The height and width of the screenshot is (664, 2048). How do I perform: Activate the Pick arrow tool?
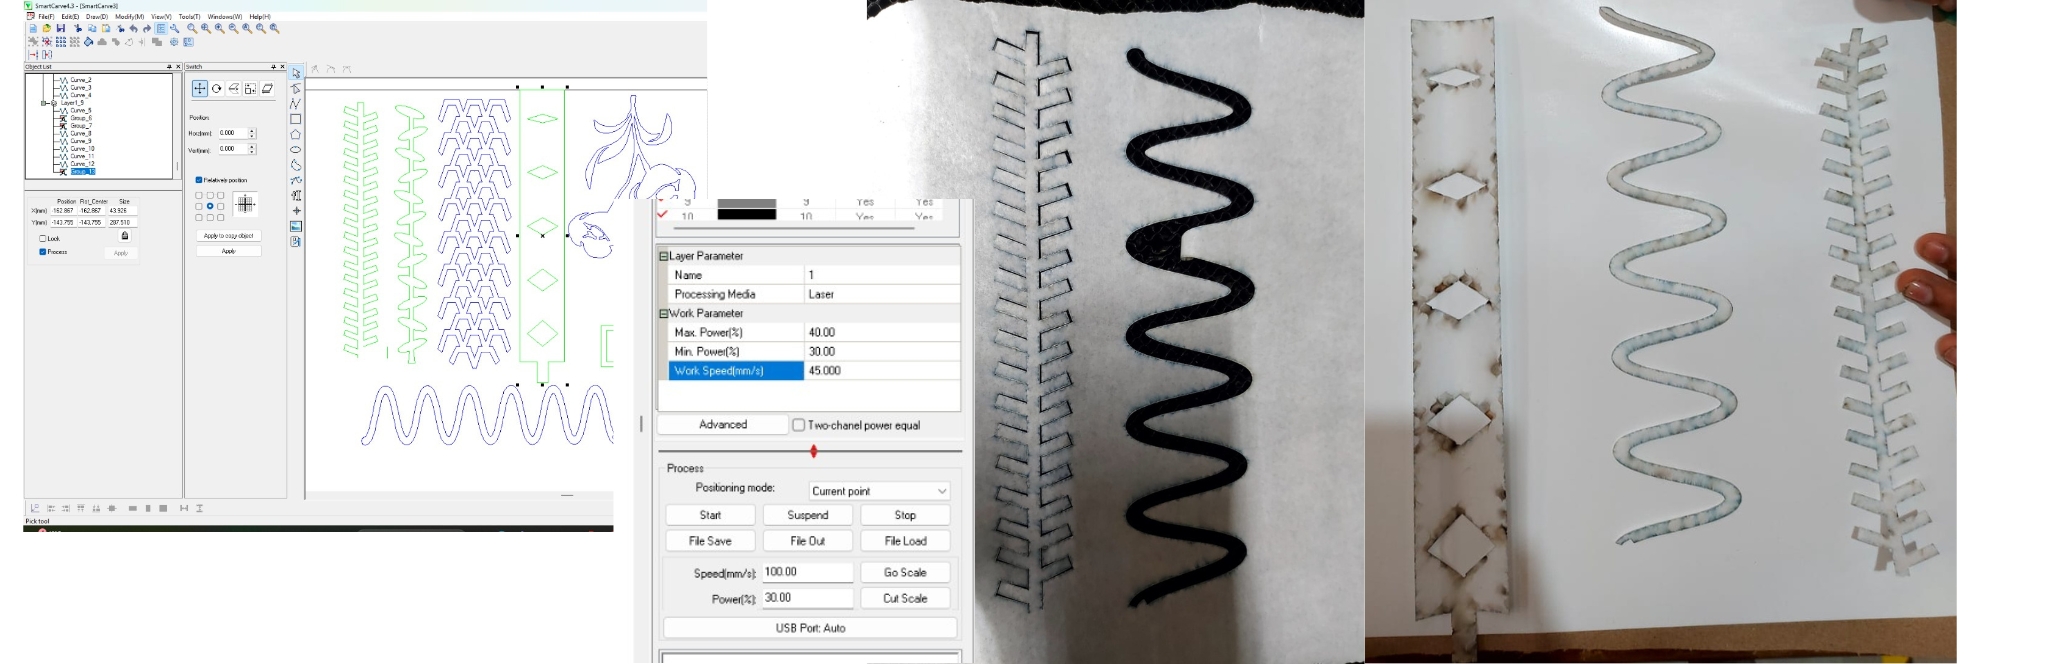pyautogui.click(x=296, y=74)
